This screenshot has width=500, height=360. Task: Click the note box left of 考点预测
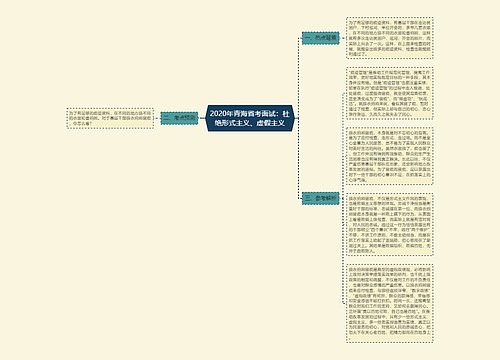point(110,118)
